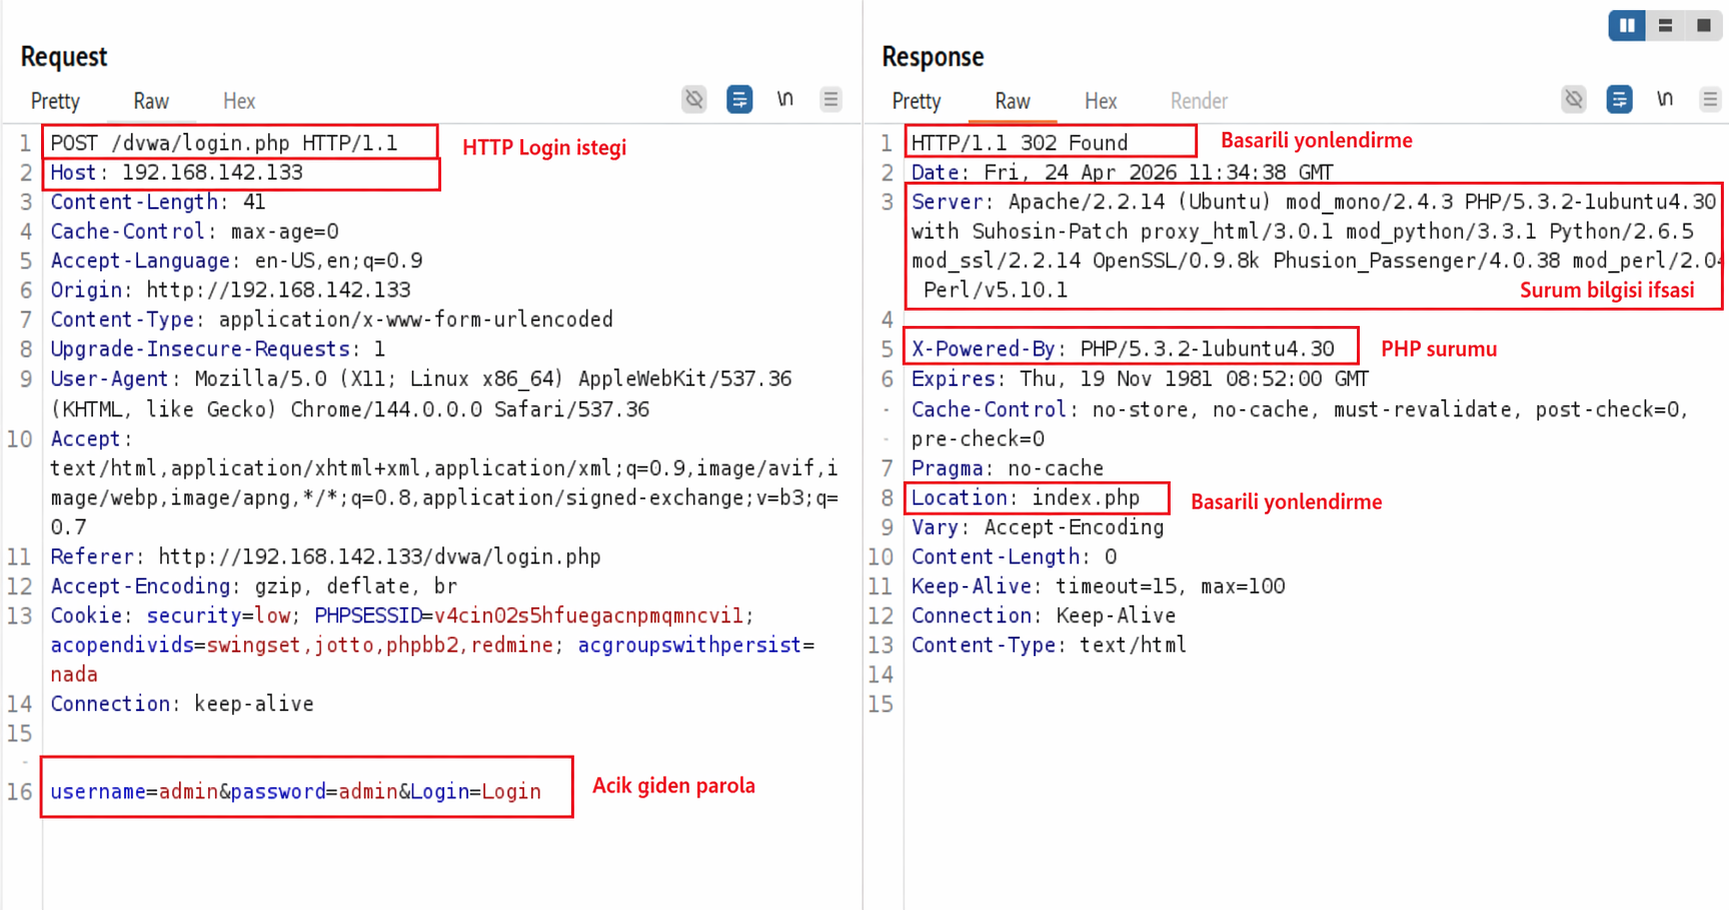Click the X-Powered-By PHP header
The width and height of the screenshot is (1729, 910).
coord(1122,349)
